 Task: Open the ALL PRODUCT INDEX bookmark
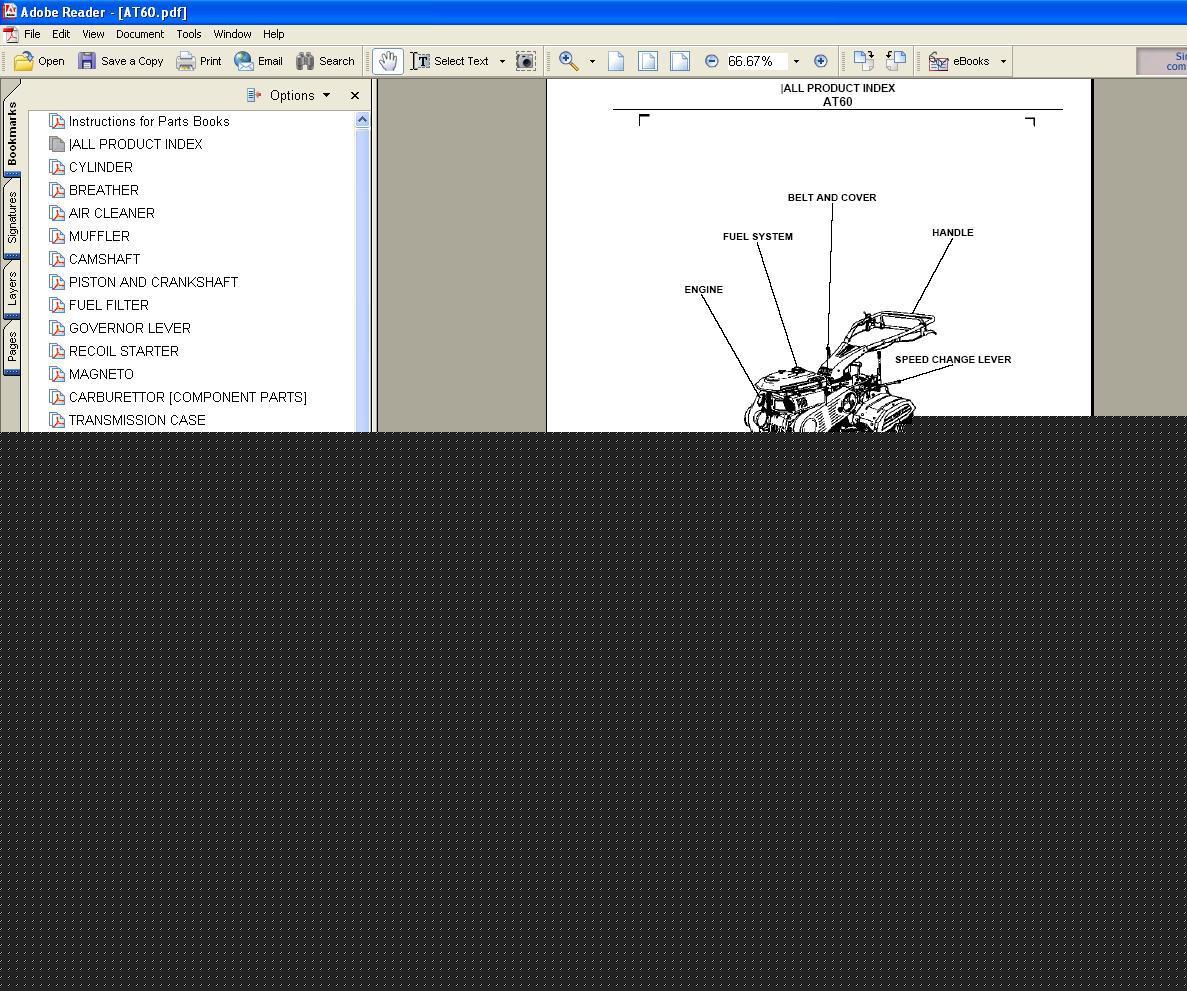pos(136,144)
